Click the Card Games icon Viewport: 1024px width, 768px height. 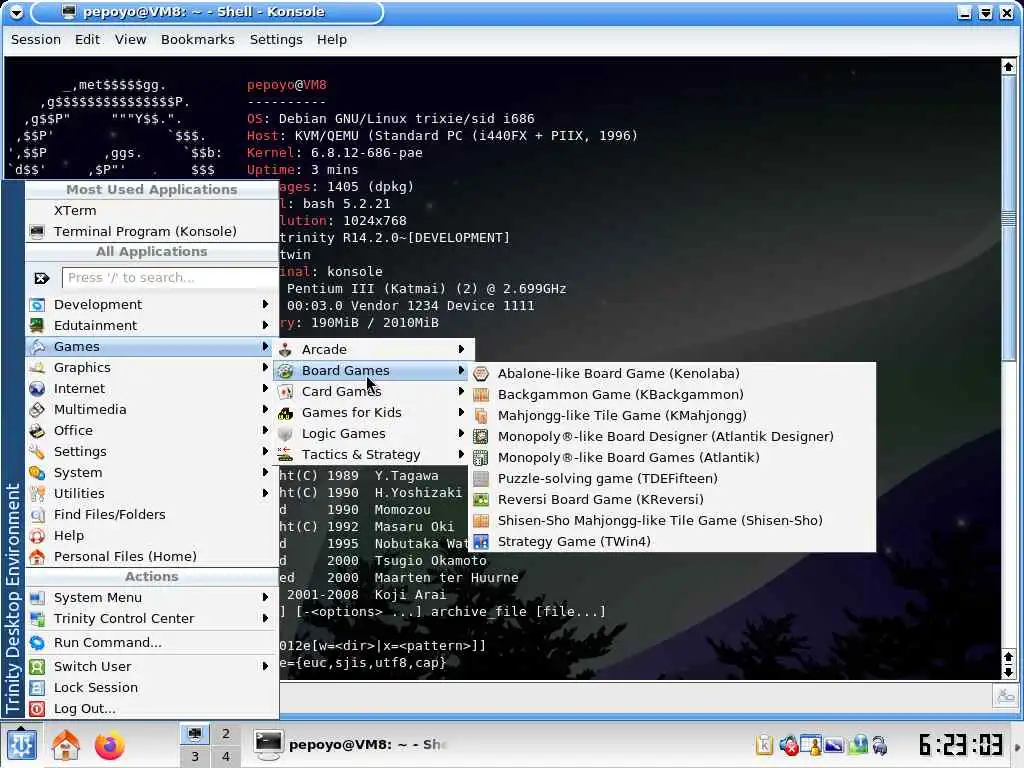click(285, 391)
